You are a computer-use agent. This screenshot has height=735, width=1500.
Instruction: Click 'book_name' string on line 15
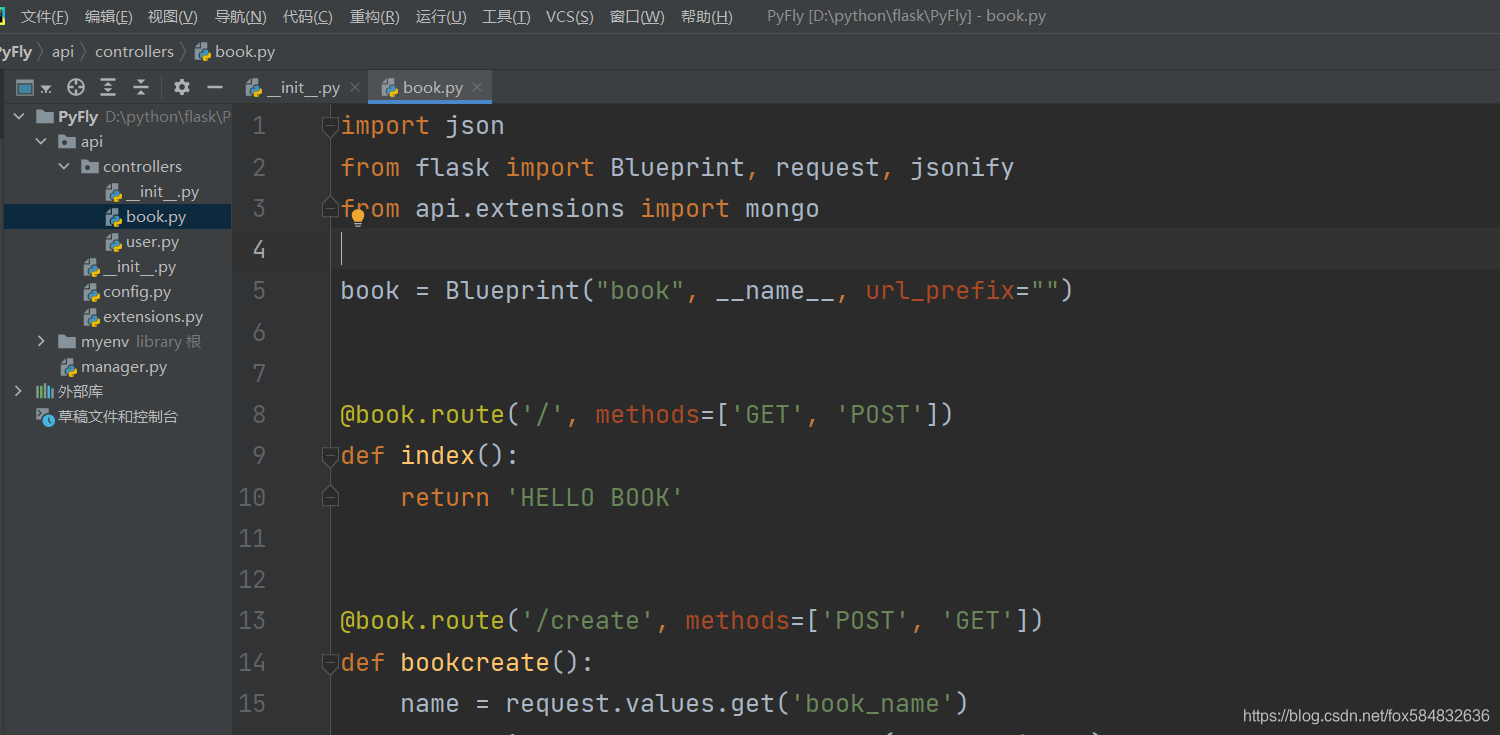pos(872,704)
